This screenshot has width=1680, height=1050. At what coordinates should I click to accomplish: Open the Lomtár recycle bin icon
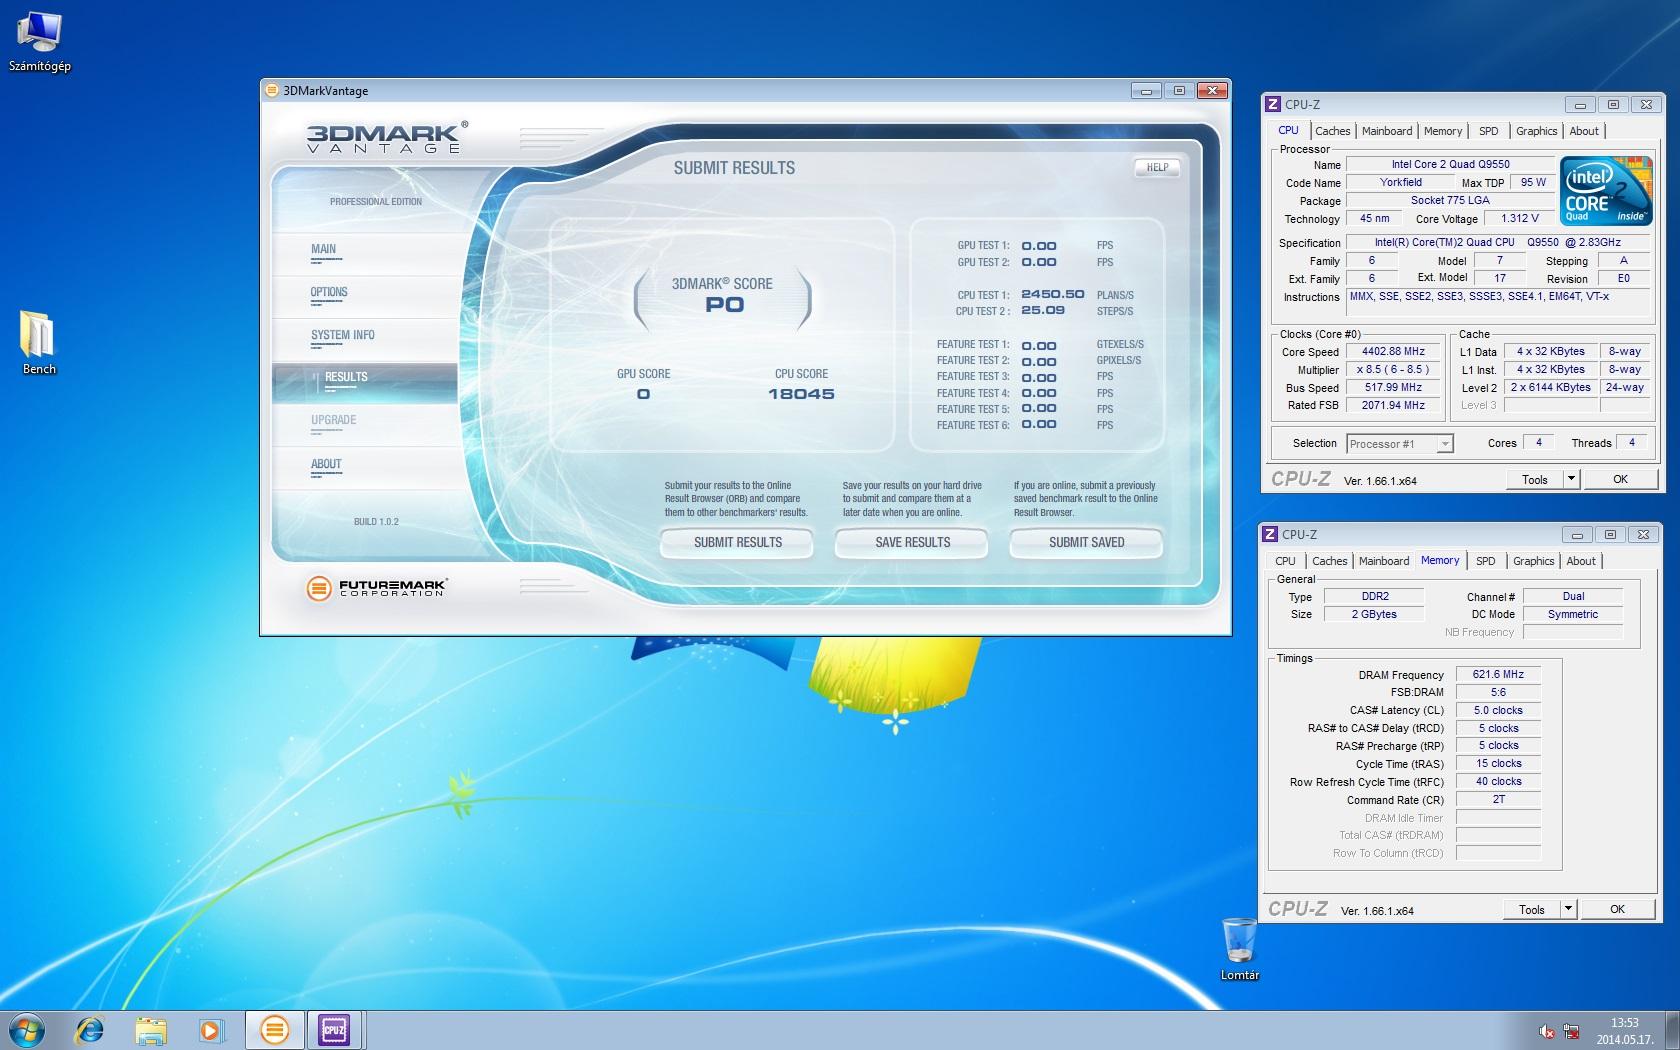(1239, 948)
